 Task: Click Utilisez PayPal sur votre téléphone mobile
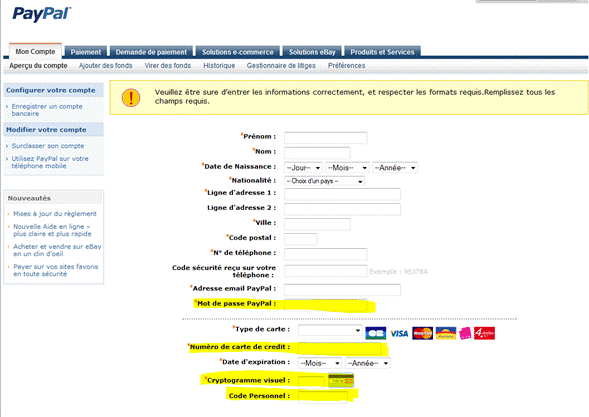tap(50, 162)
